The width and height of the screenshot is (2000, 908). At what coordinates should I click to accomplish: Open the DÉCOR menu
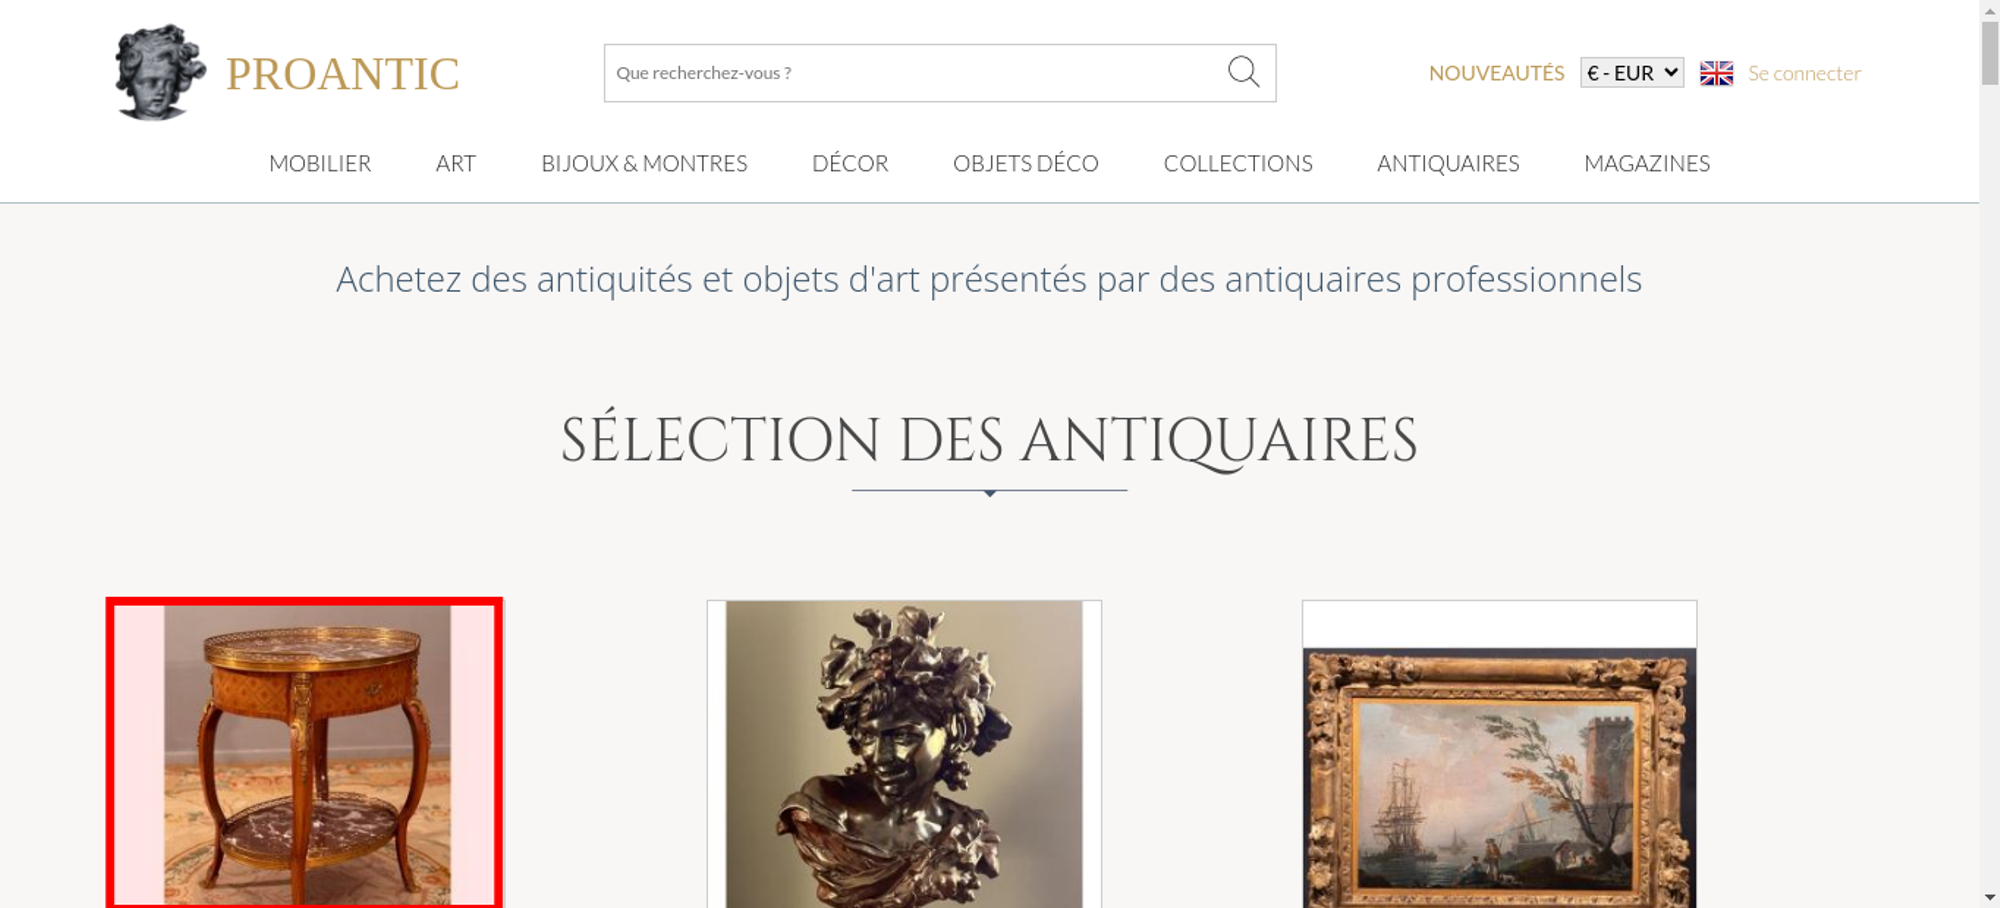click(x=850, y=163)
